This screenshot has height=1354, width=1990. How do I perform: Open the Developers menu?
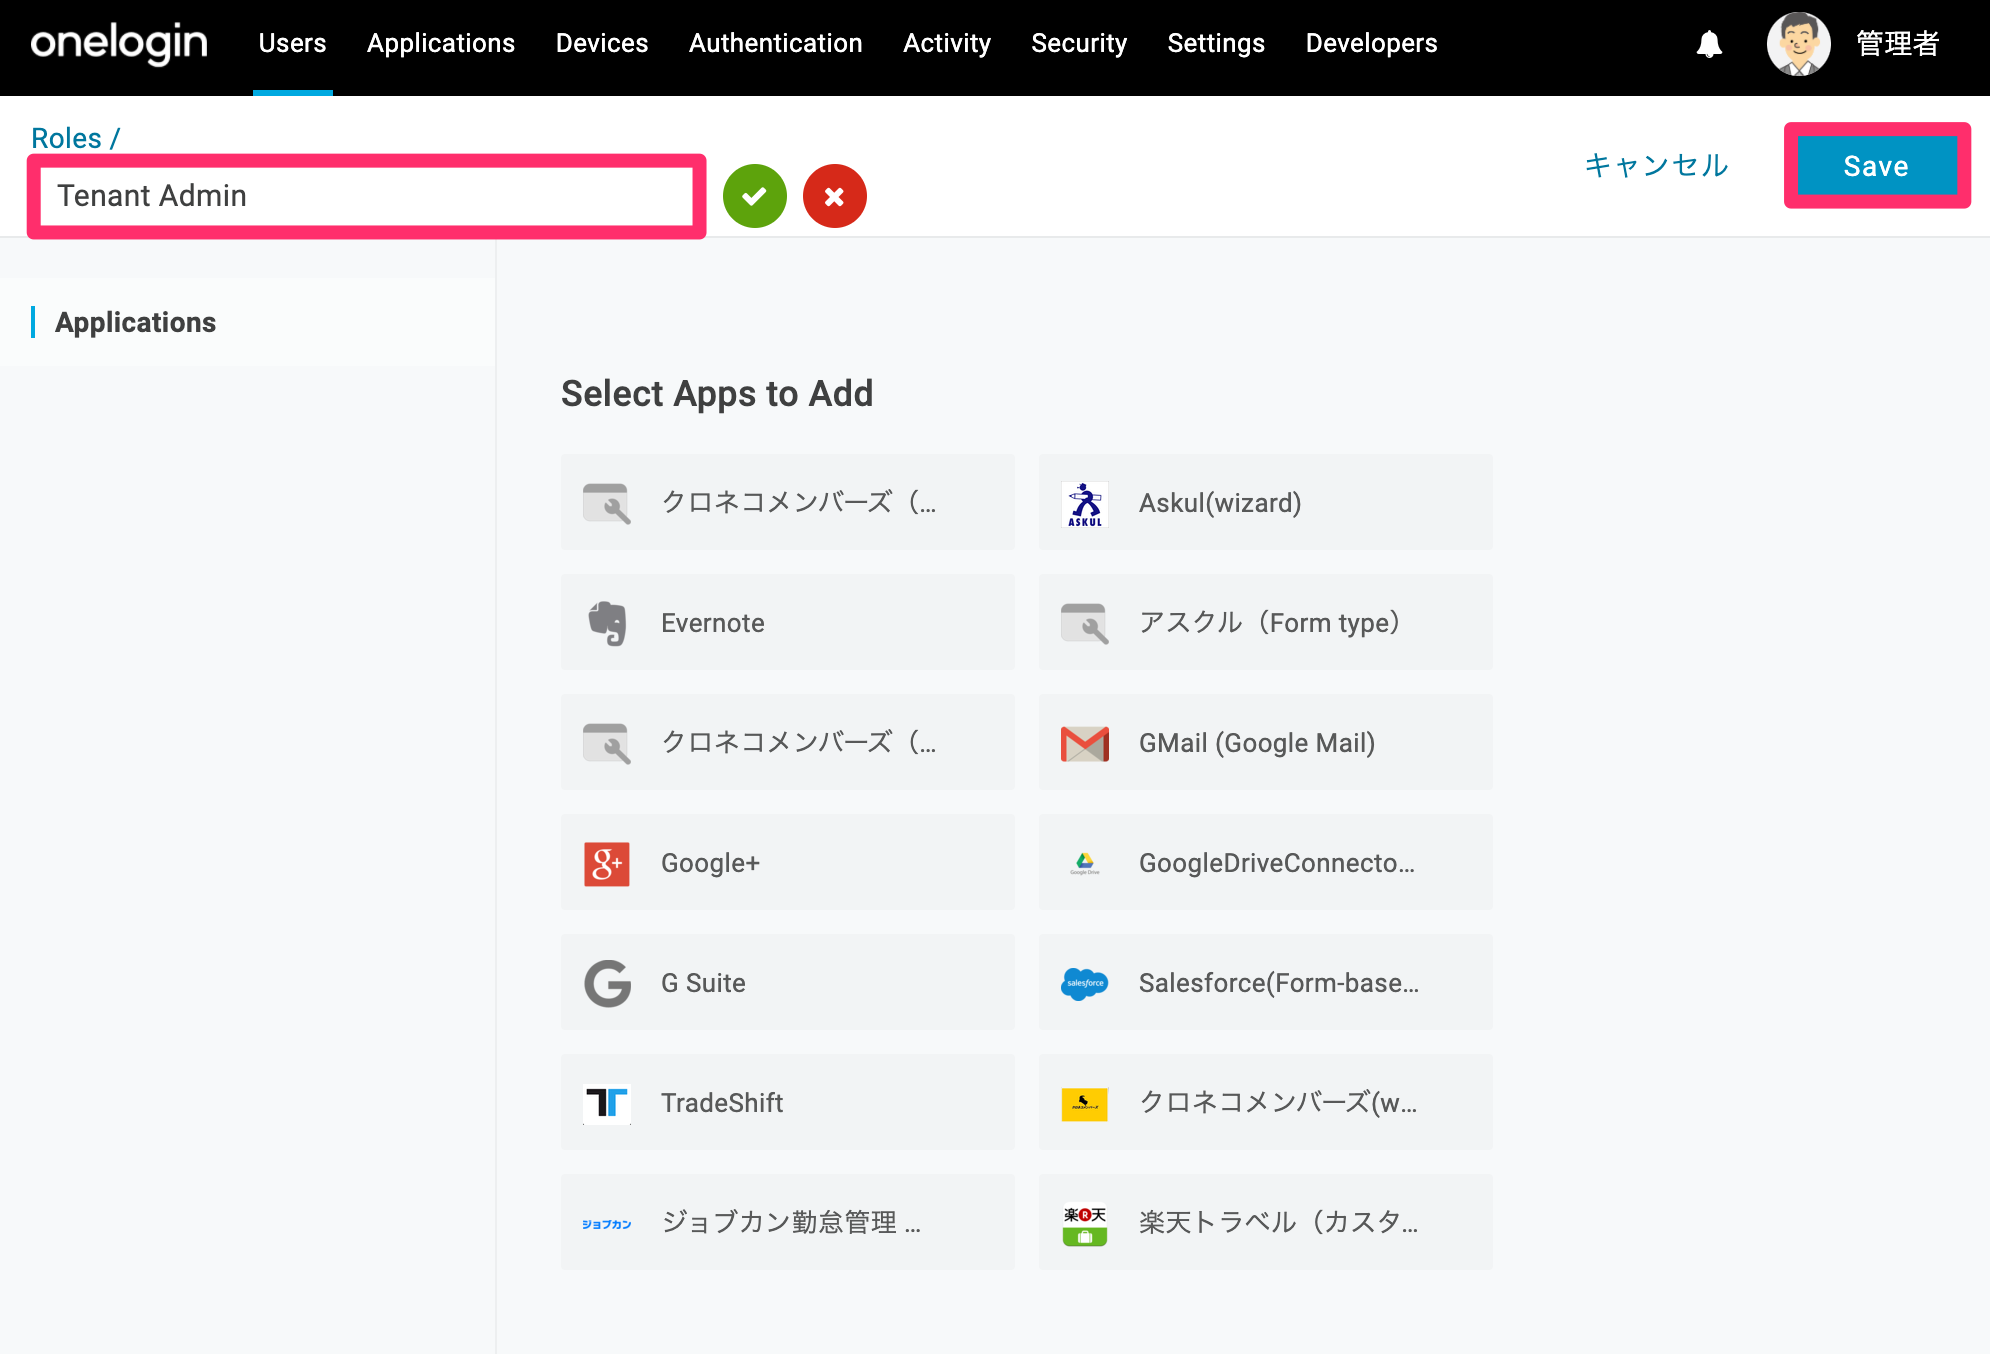coord(1372,43)
